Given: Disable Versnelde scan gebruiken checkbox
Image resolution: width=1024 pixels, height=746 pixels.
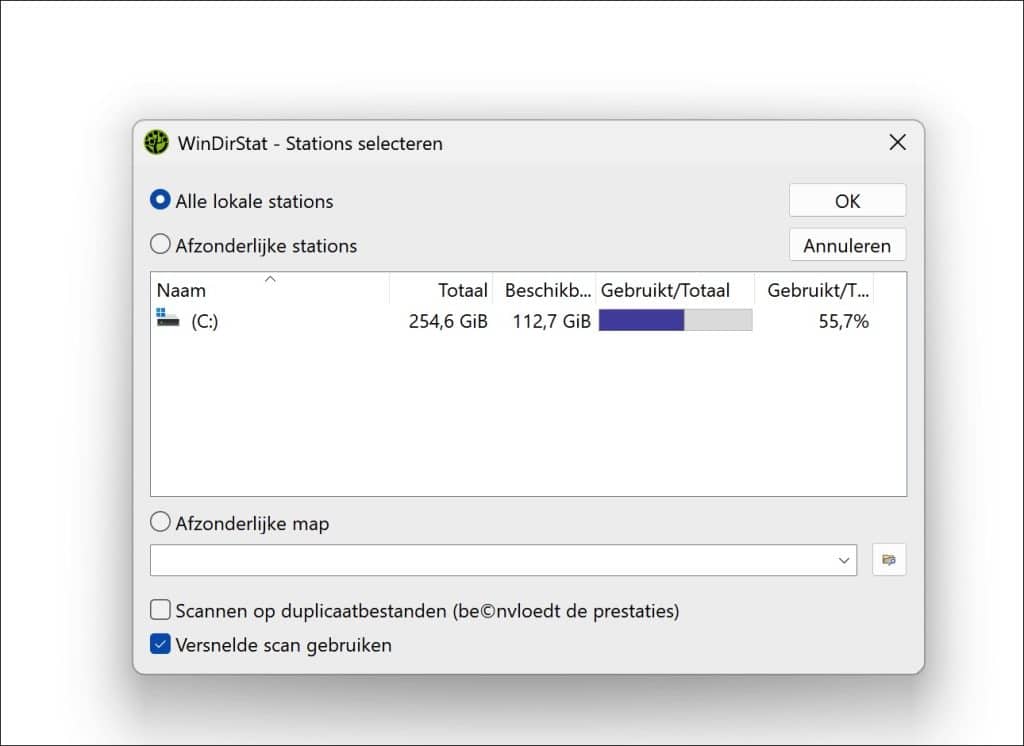Looking at the screenshot, I should 160,644.
